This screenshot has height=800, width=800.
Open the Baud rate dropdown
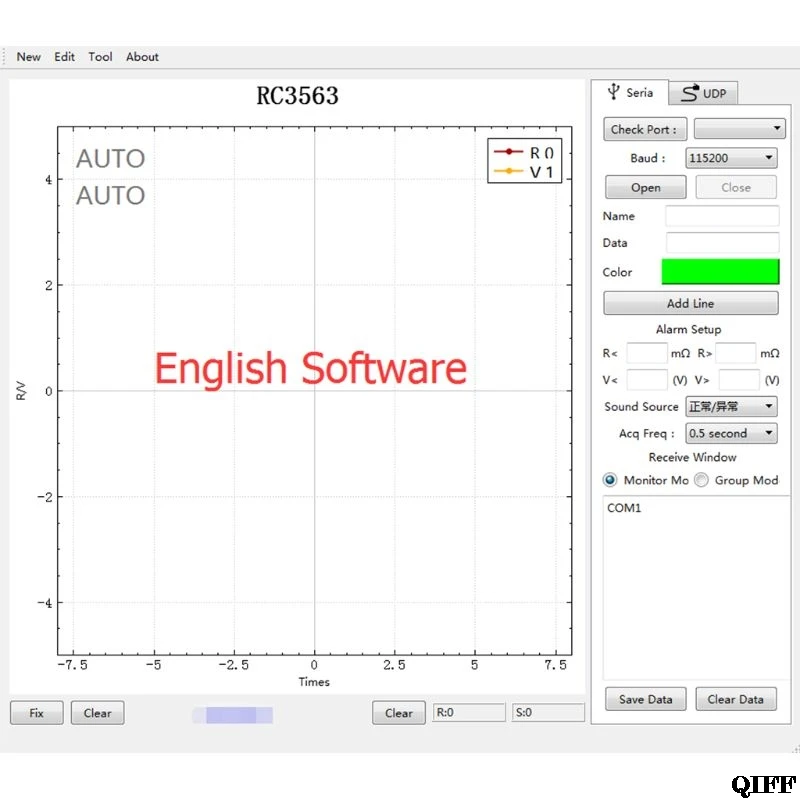[x=731, y=158]
